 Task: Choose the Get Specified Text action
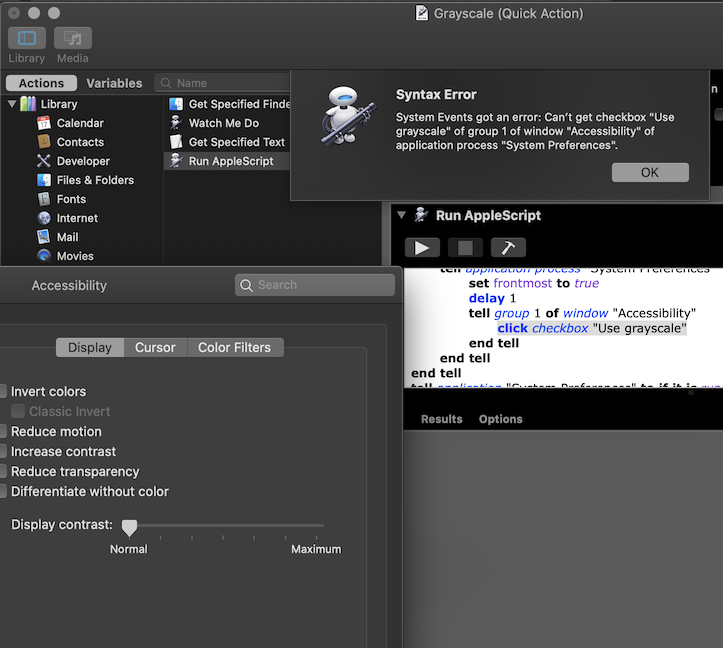tap(227, 142)
